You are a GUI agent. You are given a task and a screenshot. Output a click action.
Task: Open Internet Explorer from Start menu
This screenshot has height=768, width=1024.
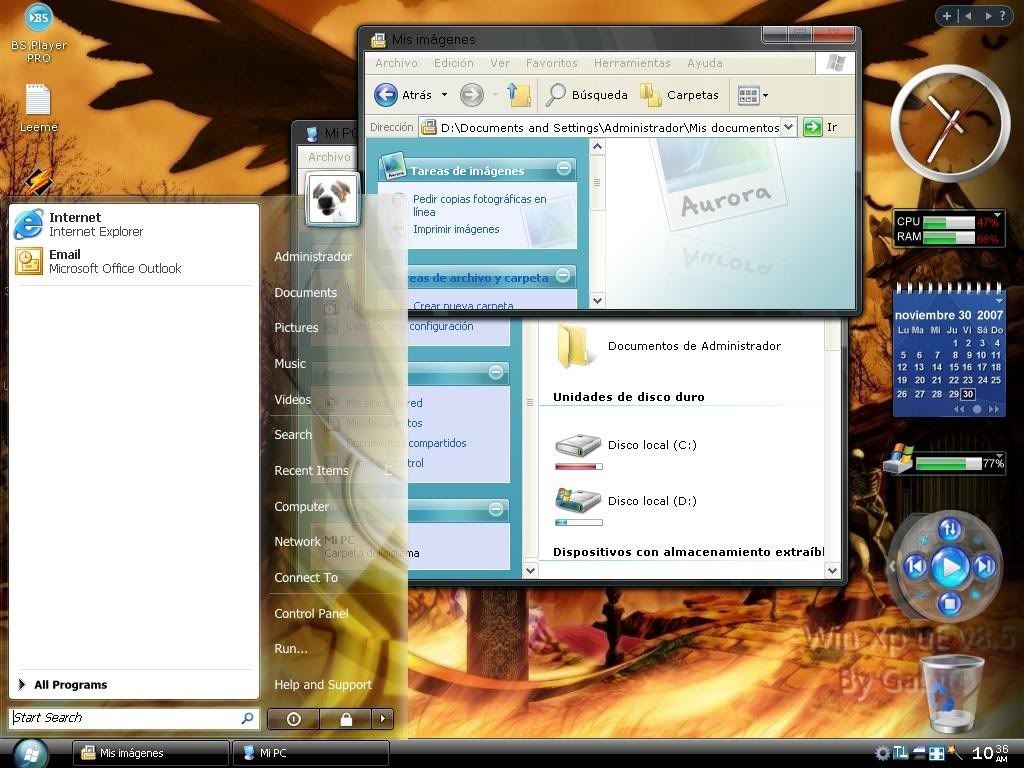134,224
